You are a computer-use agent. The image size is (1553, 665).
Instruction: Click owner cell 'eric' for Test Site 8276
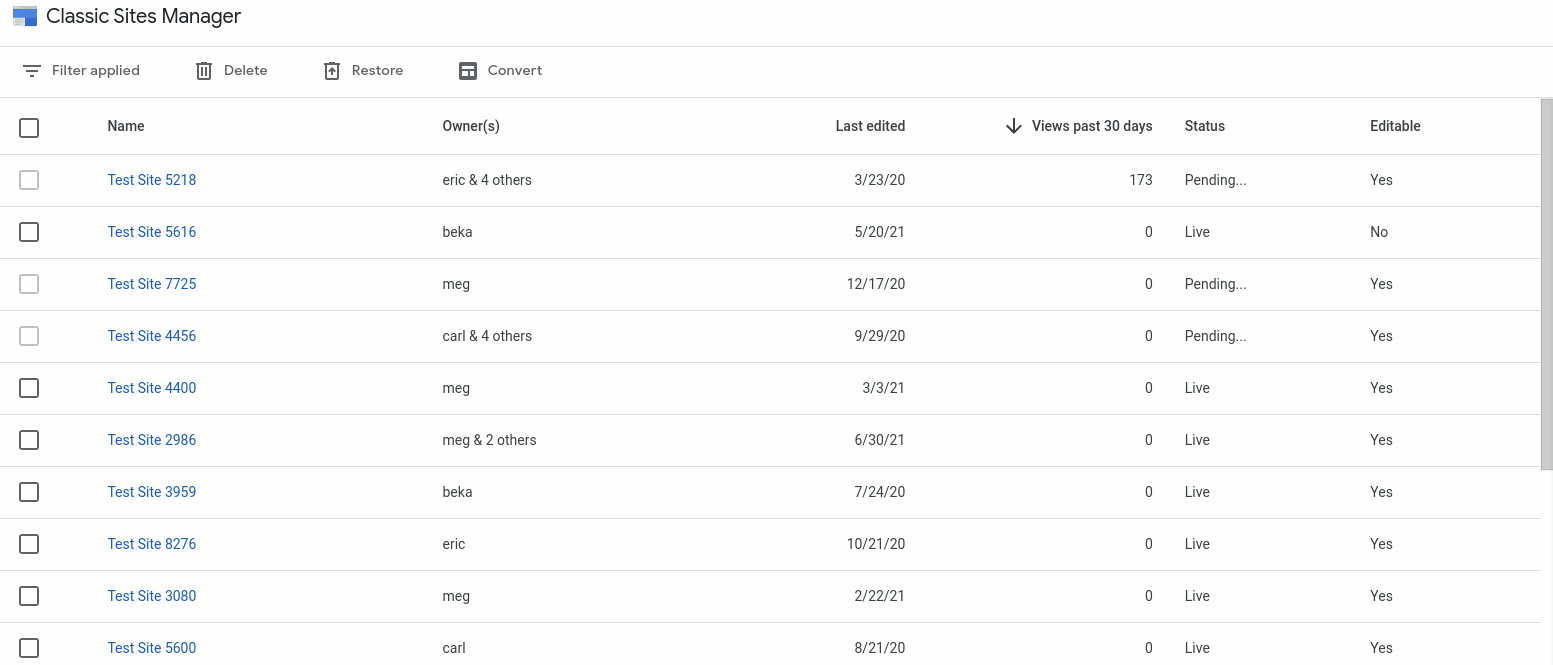tap(454, 544)
